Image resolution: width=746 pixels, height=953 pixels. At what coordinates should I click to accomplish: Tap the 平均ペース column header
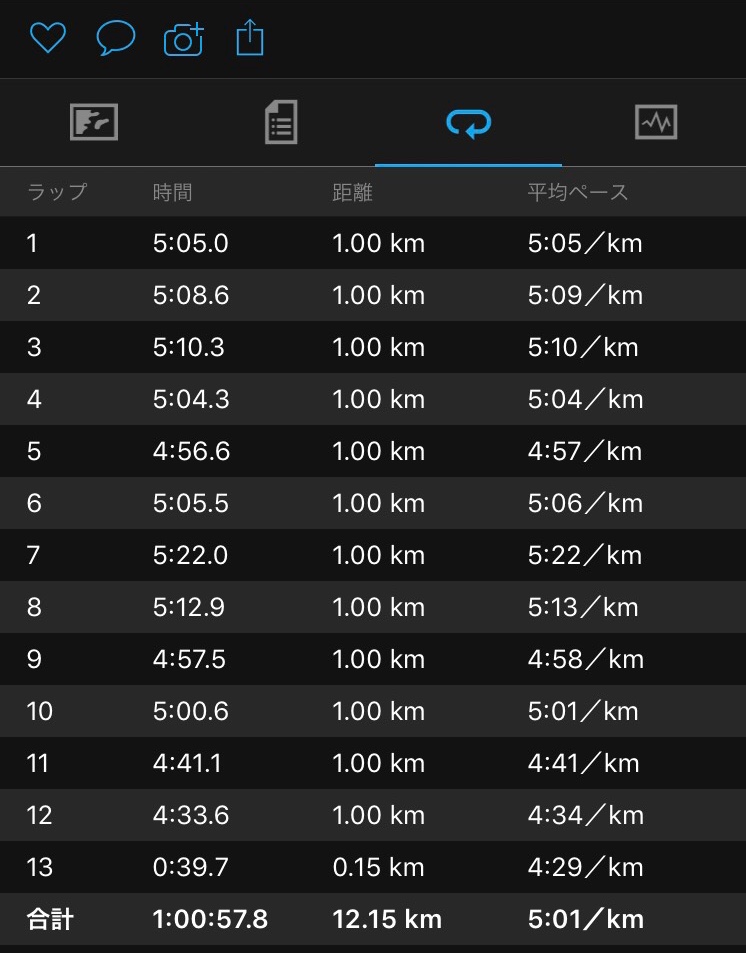(578, 192)
